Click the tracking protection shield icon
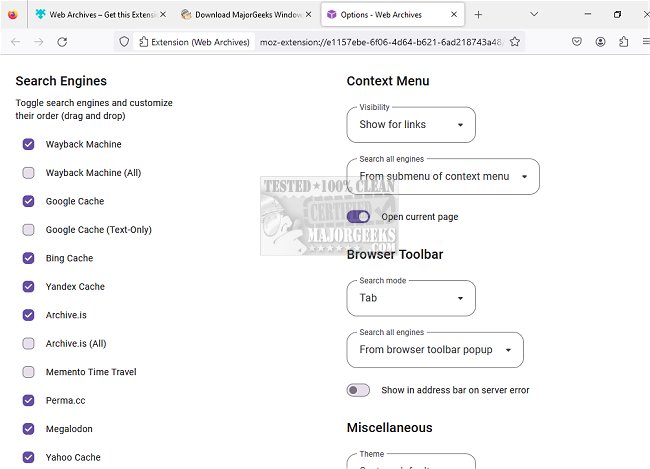This screenshot has width=650, height=469. point(124,42)
